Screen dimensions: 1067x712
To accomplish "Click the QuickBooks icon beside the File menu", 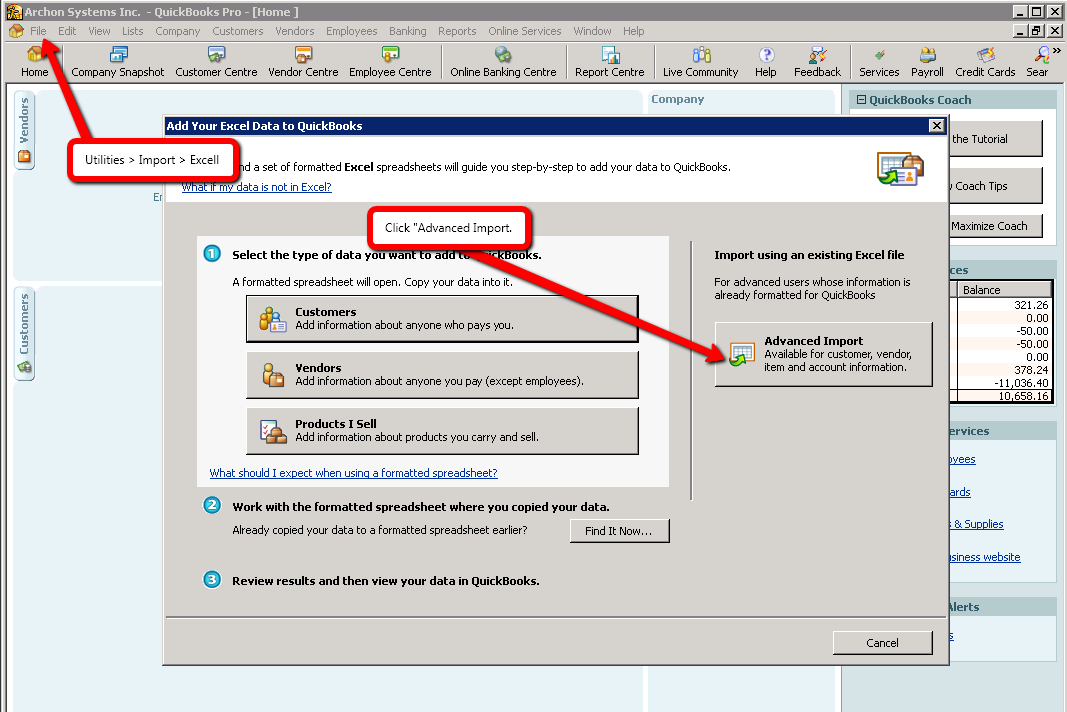I will (x=16, y=31).
